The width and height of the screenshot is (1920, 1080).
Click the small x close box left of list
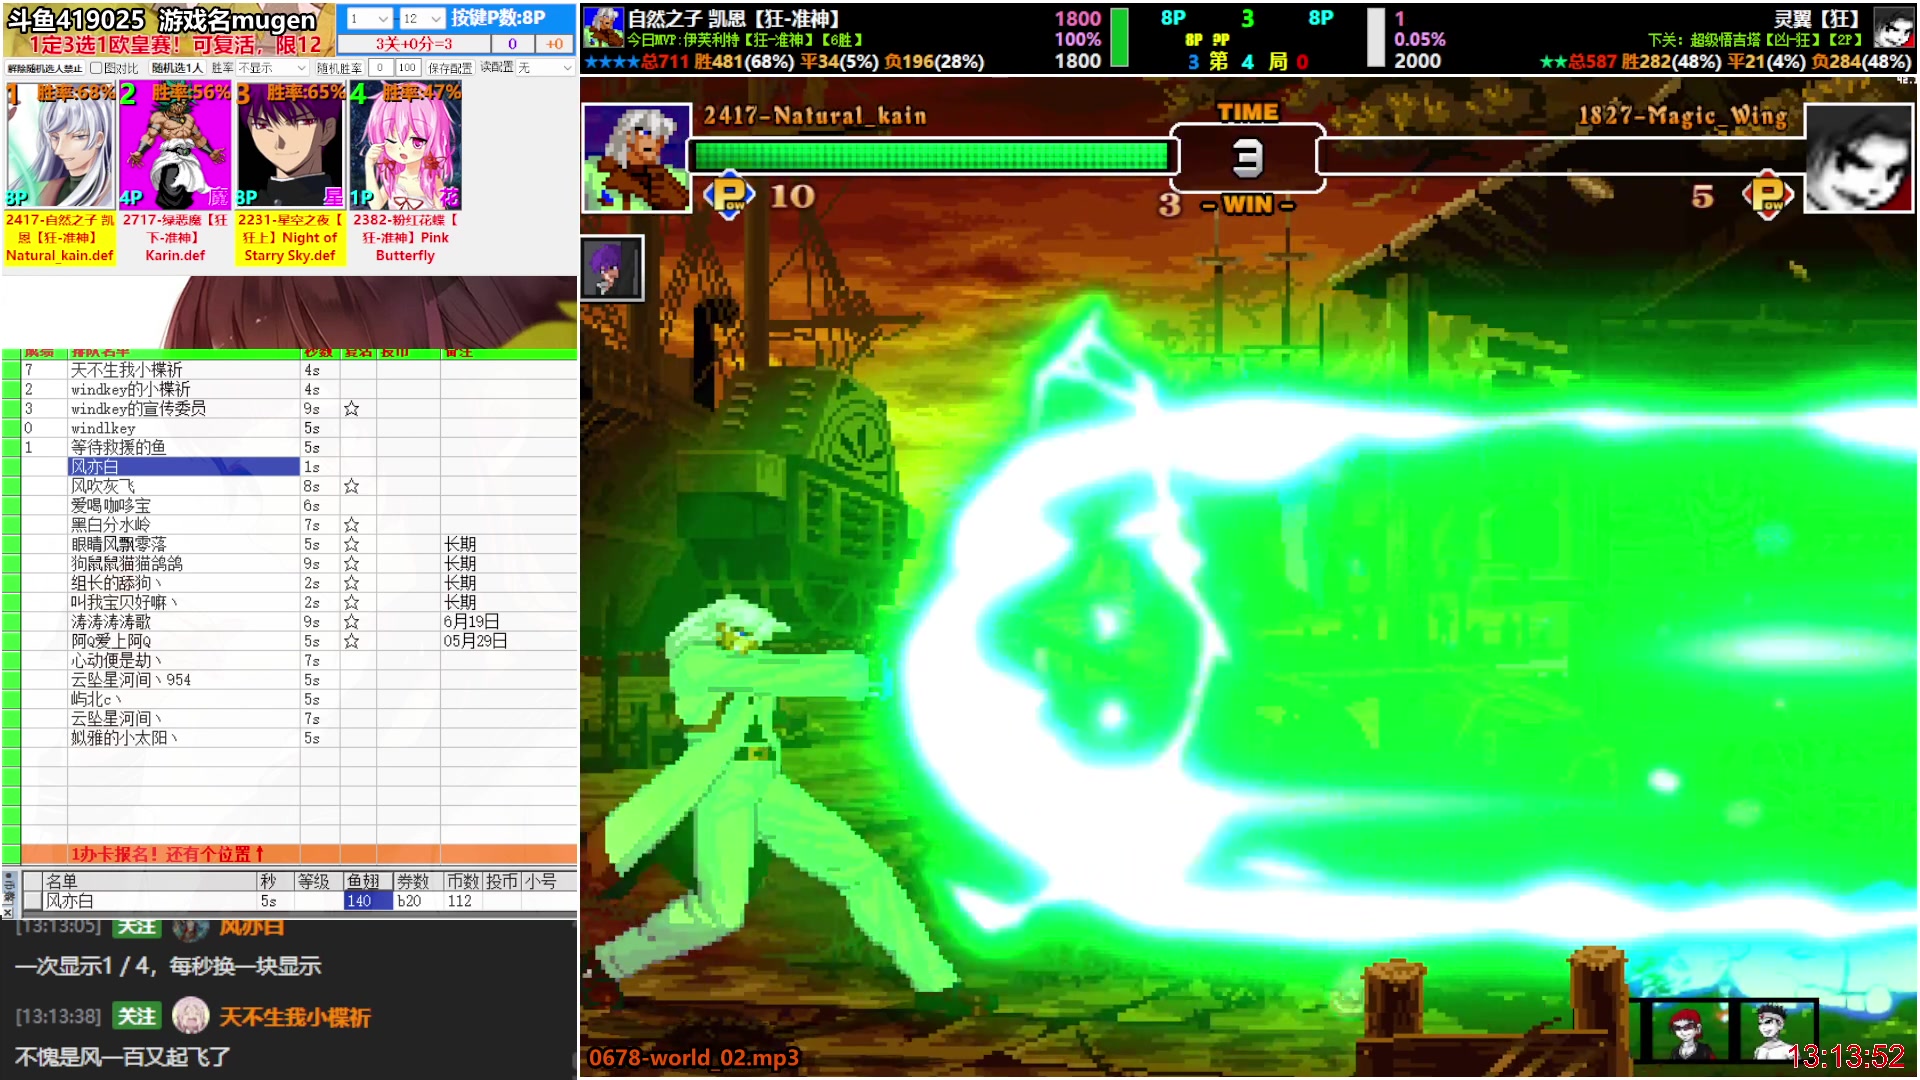(x=8, y=912)
